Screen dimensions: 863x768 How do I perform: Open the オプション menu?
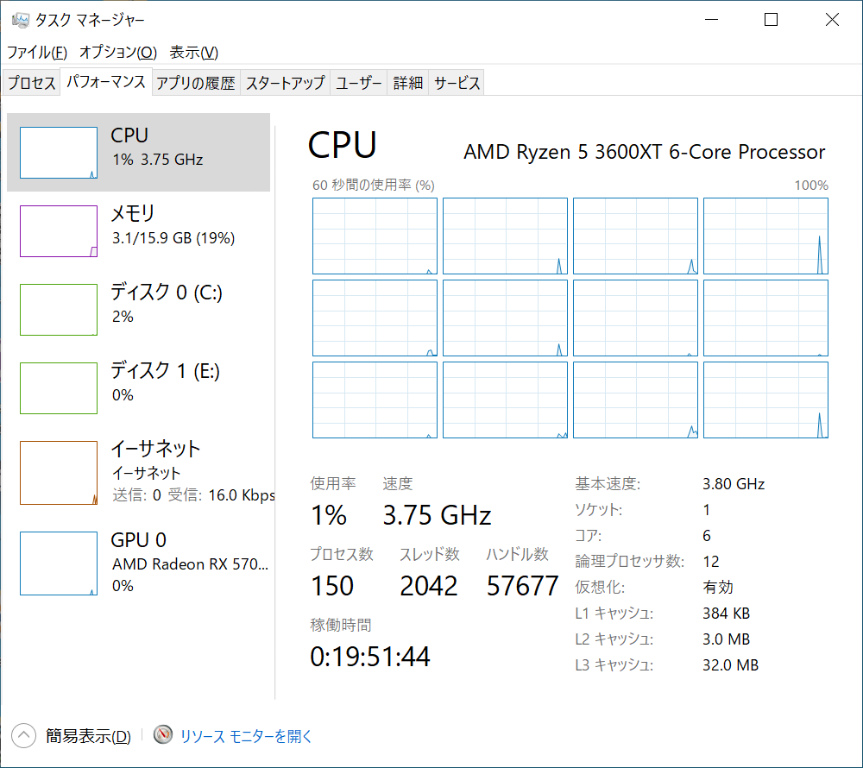[118, 52]
